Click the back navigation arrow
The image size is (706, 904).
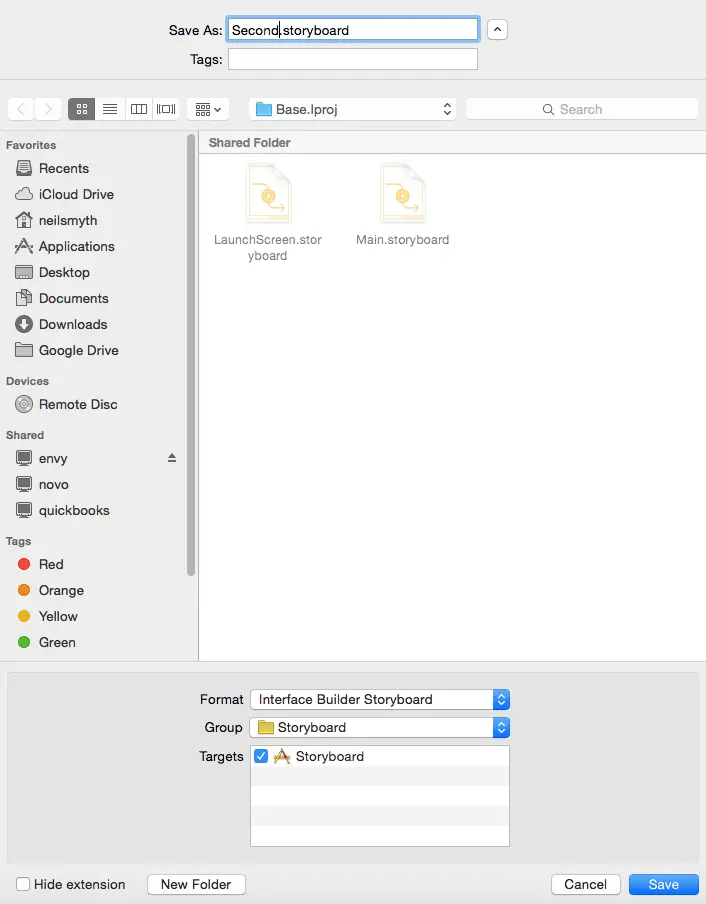pos(21,109)
